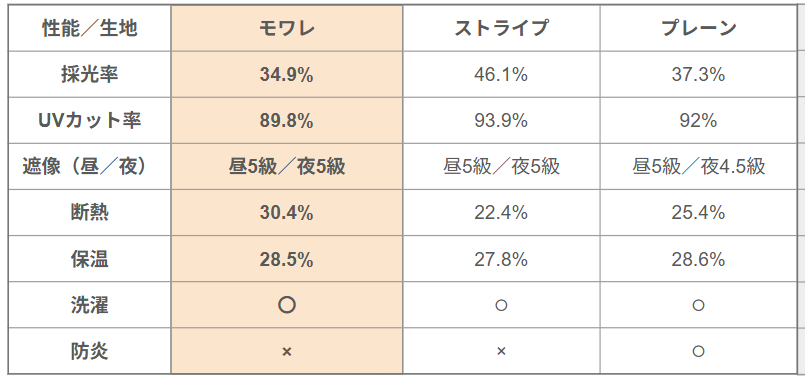Select the ストライプ column header

click(501, 28)
